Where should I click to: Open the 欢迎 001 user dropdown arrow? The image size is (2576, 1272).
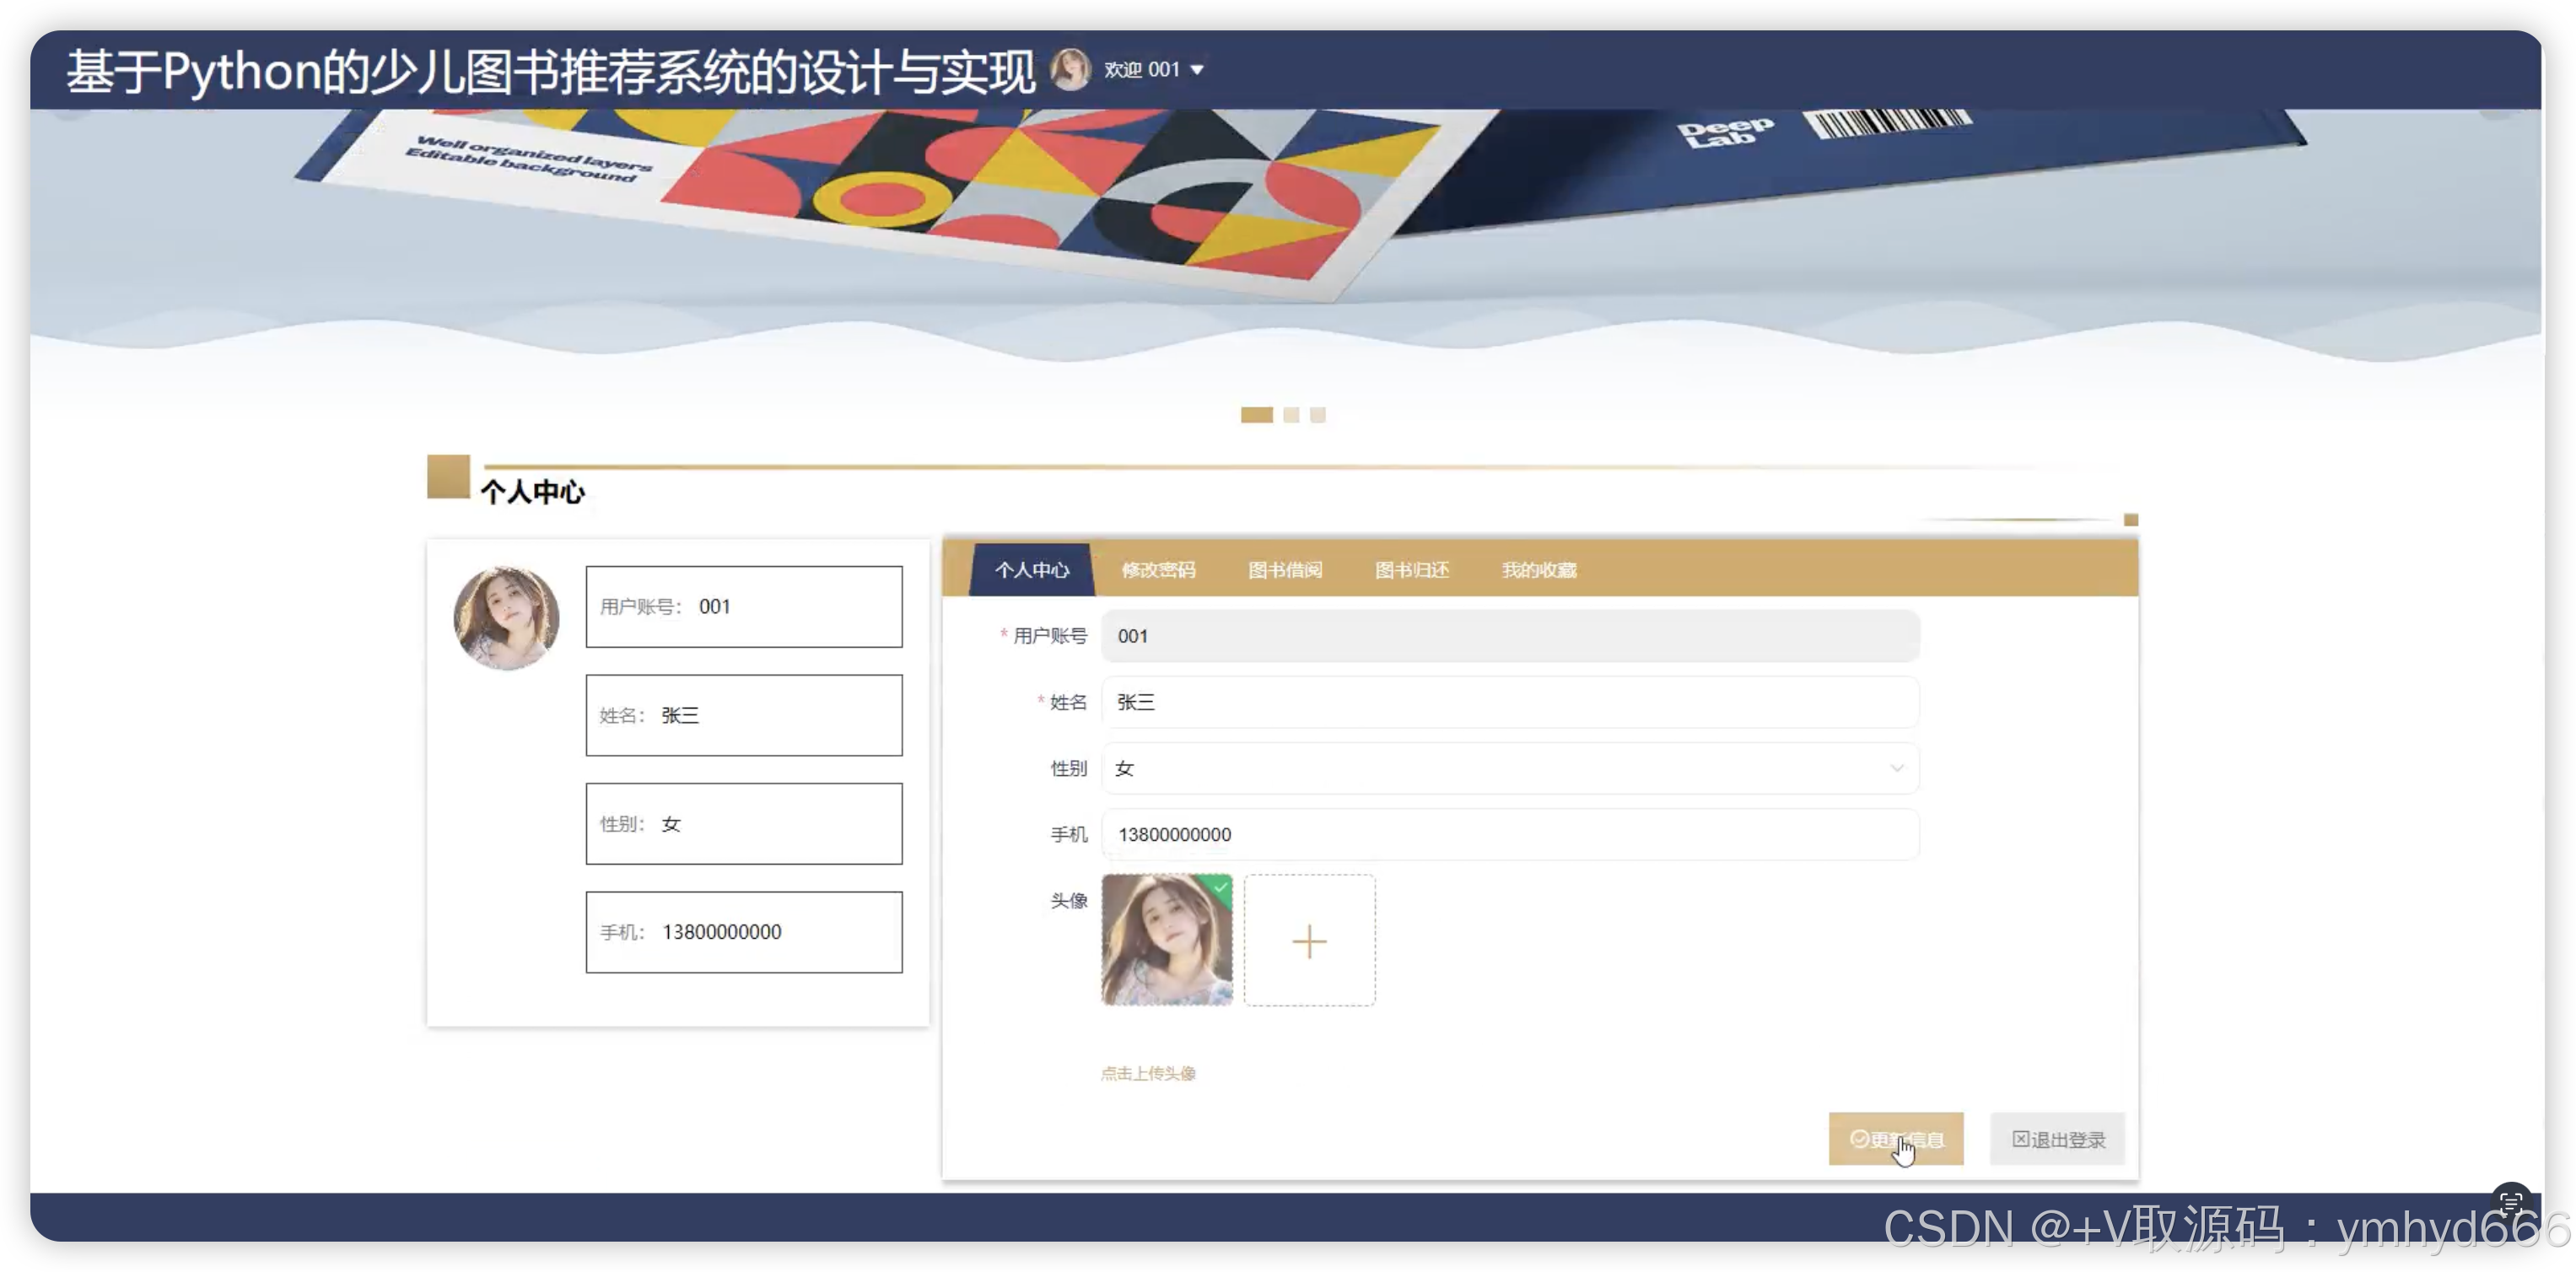(x=1197, y=70)
